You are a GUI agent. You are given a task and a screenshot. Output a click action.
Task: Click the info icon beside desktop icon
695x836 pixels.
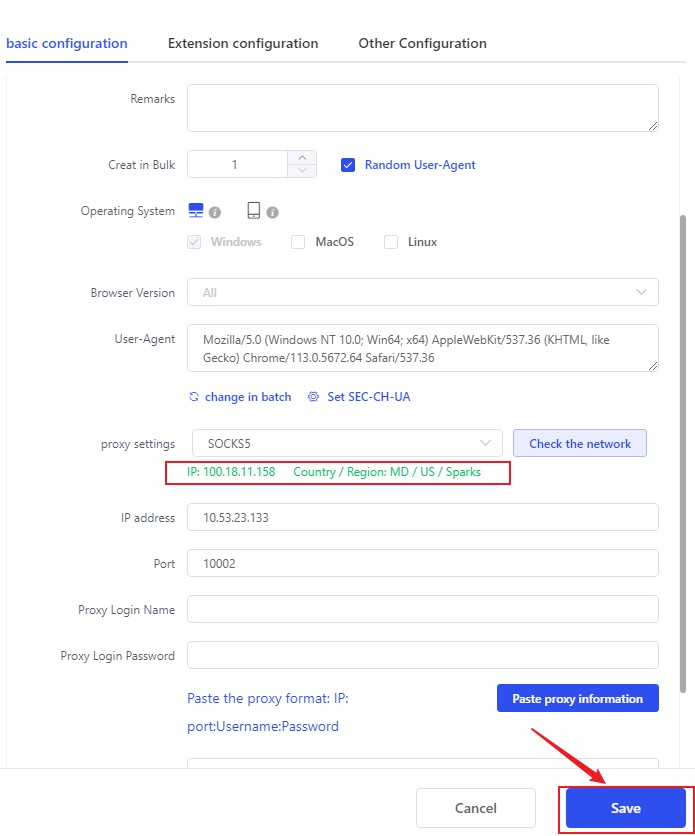point(215,213)
